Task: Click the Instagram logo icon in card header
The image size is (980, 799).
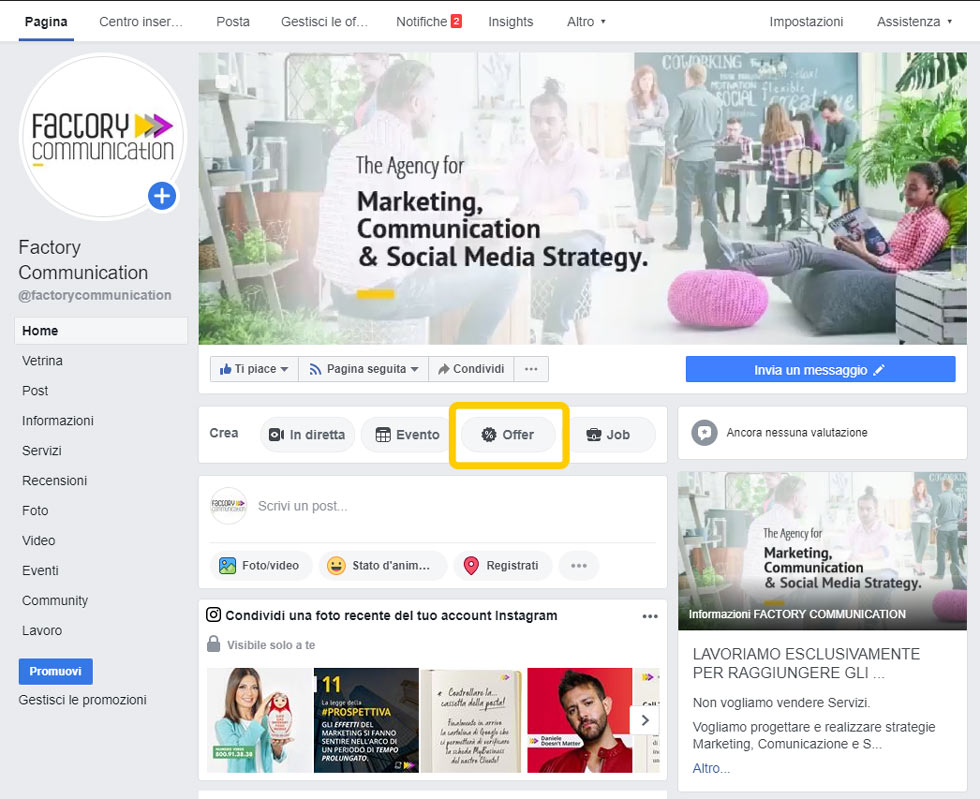Action: pyautogui.click(x=214, y=615)
